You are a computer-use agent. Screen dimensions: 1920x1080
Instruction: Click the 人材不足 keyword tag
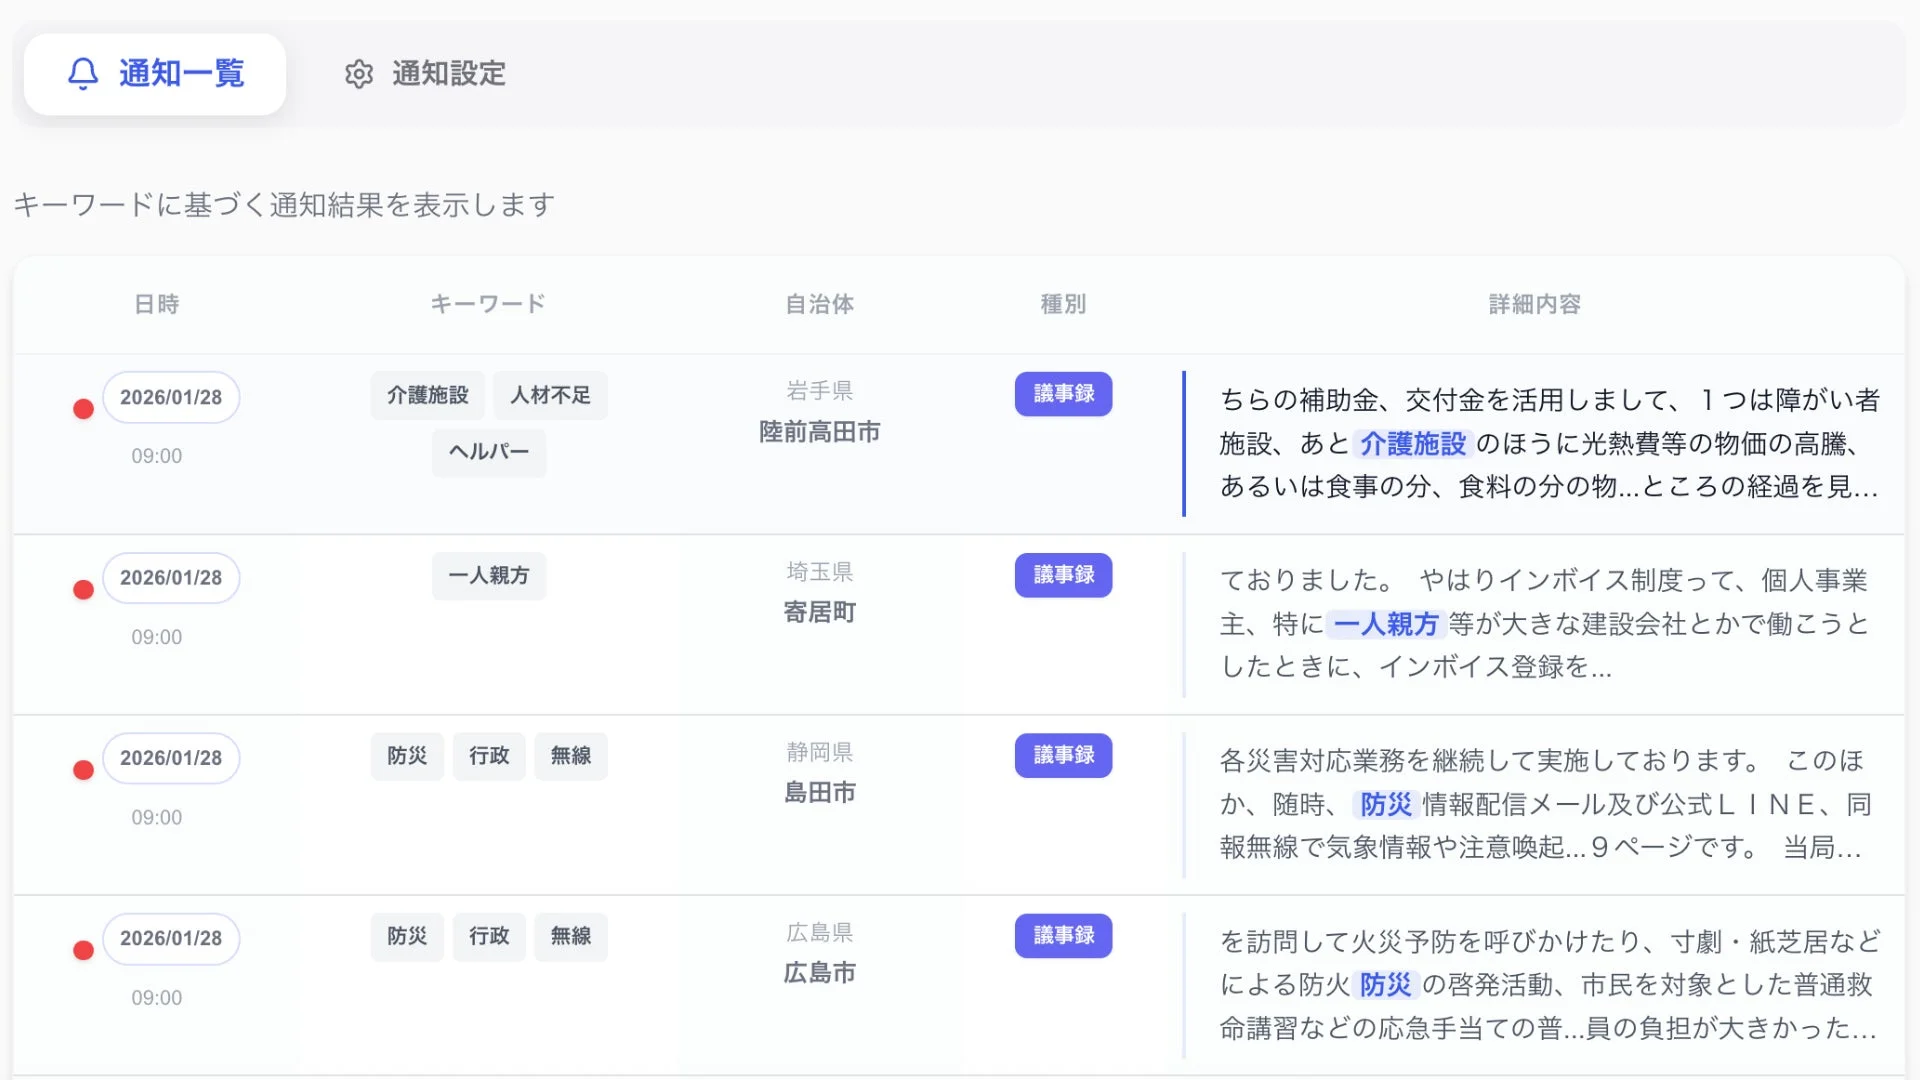click(550, 395)
